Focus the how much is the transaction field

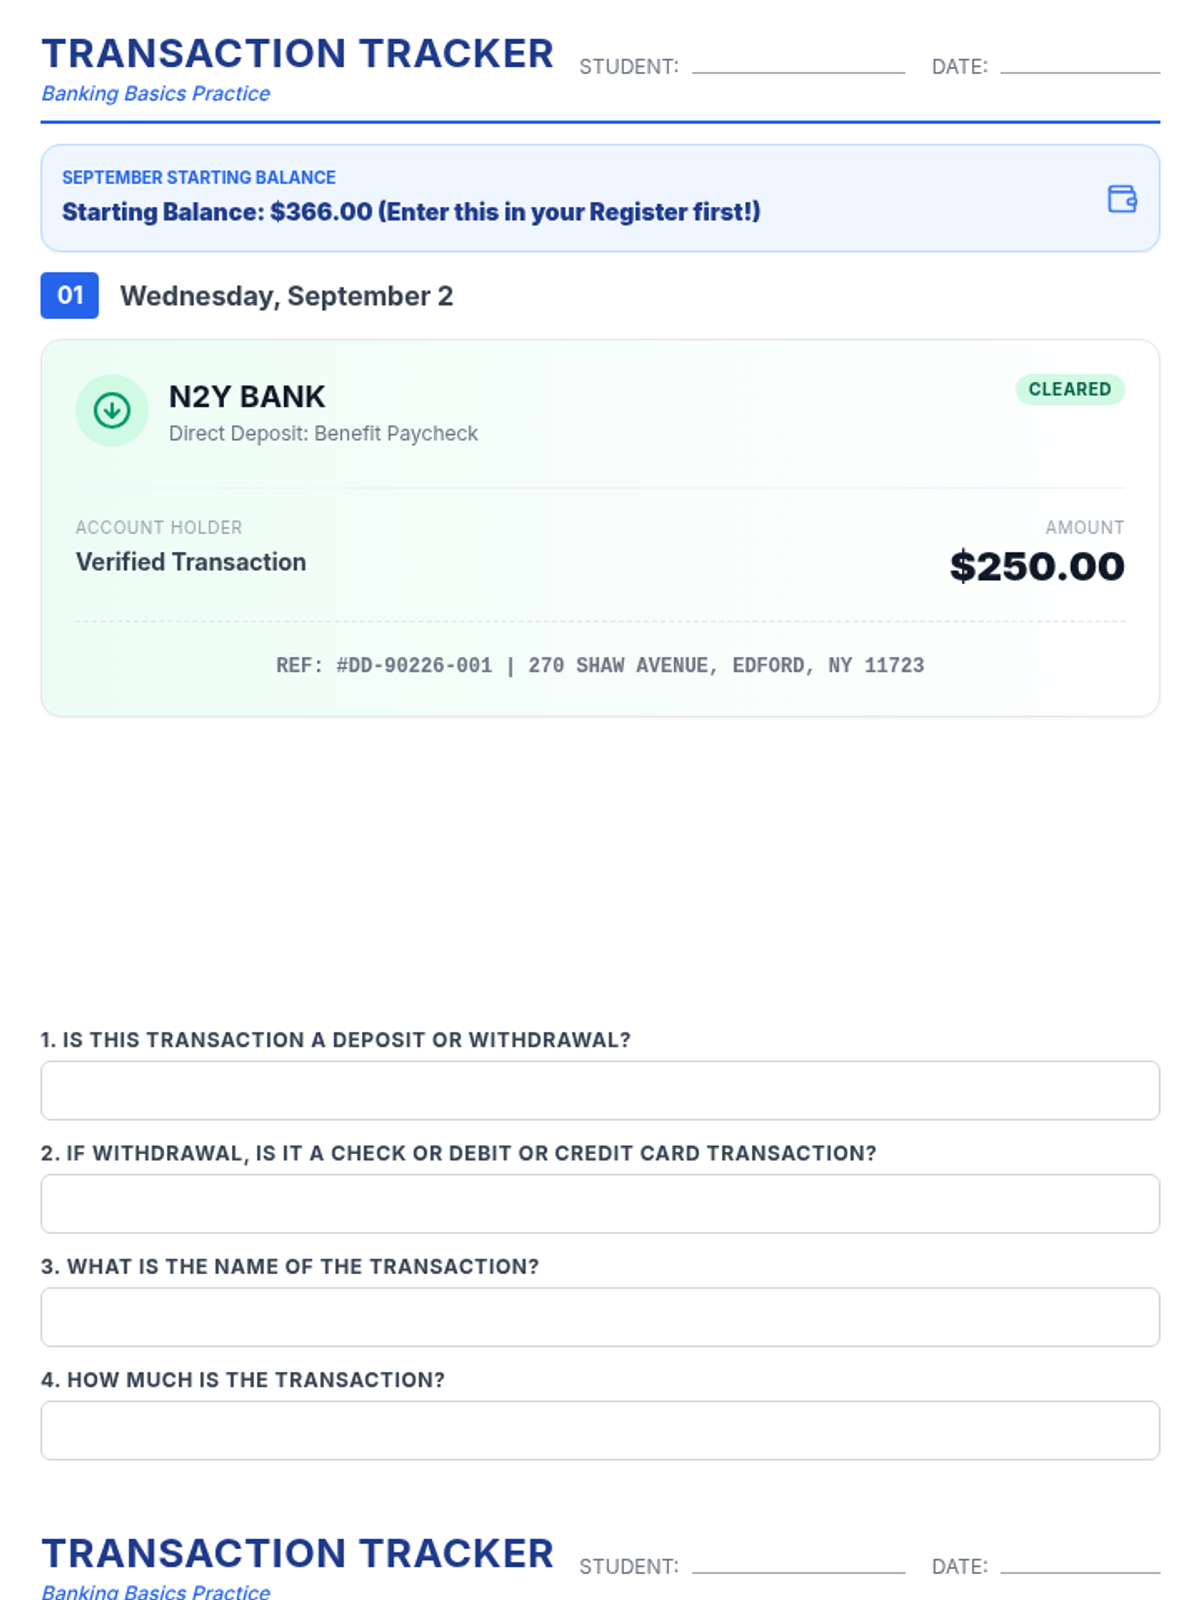600,1430
